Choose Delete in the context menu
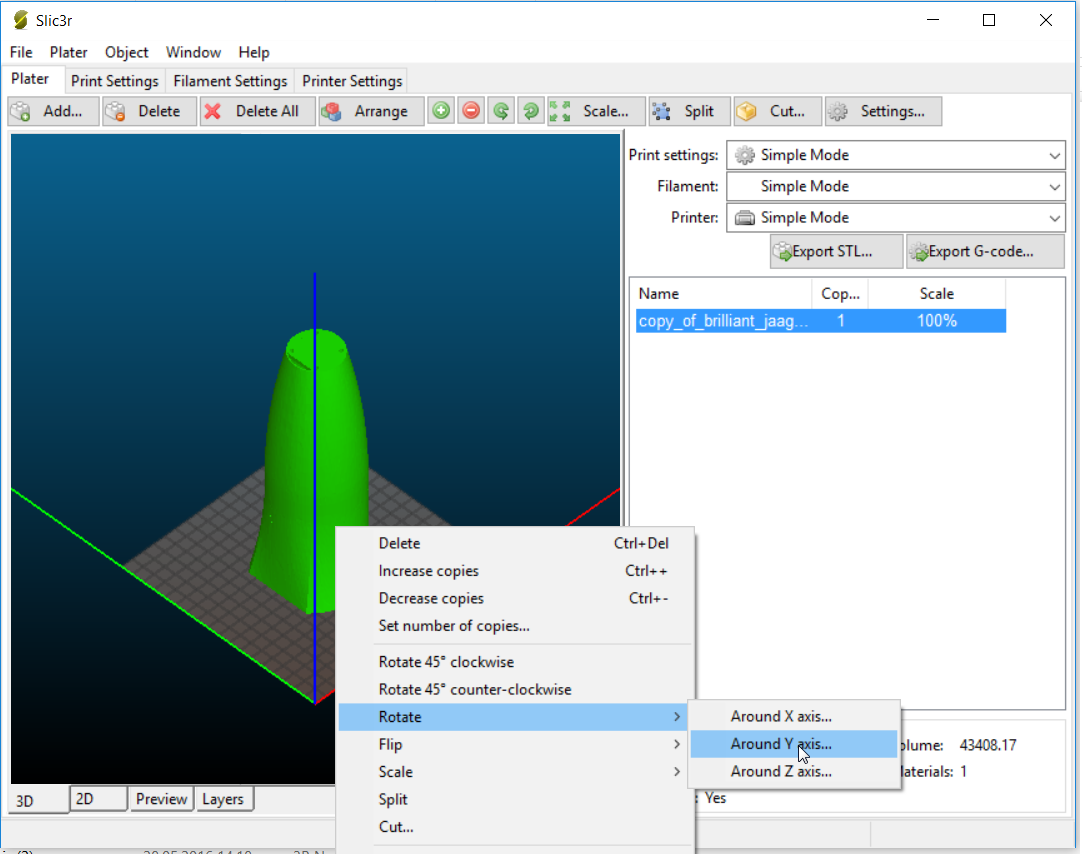The width and height of the screenshot is (1082, 854). 517,544
